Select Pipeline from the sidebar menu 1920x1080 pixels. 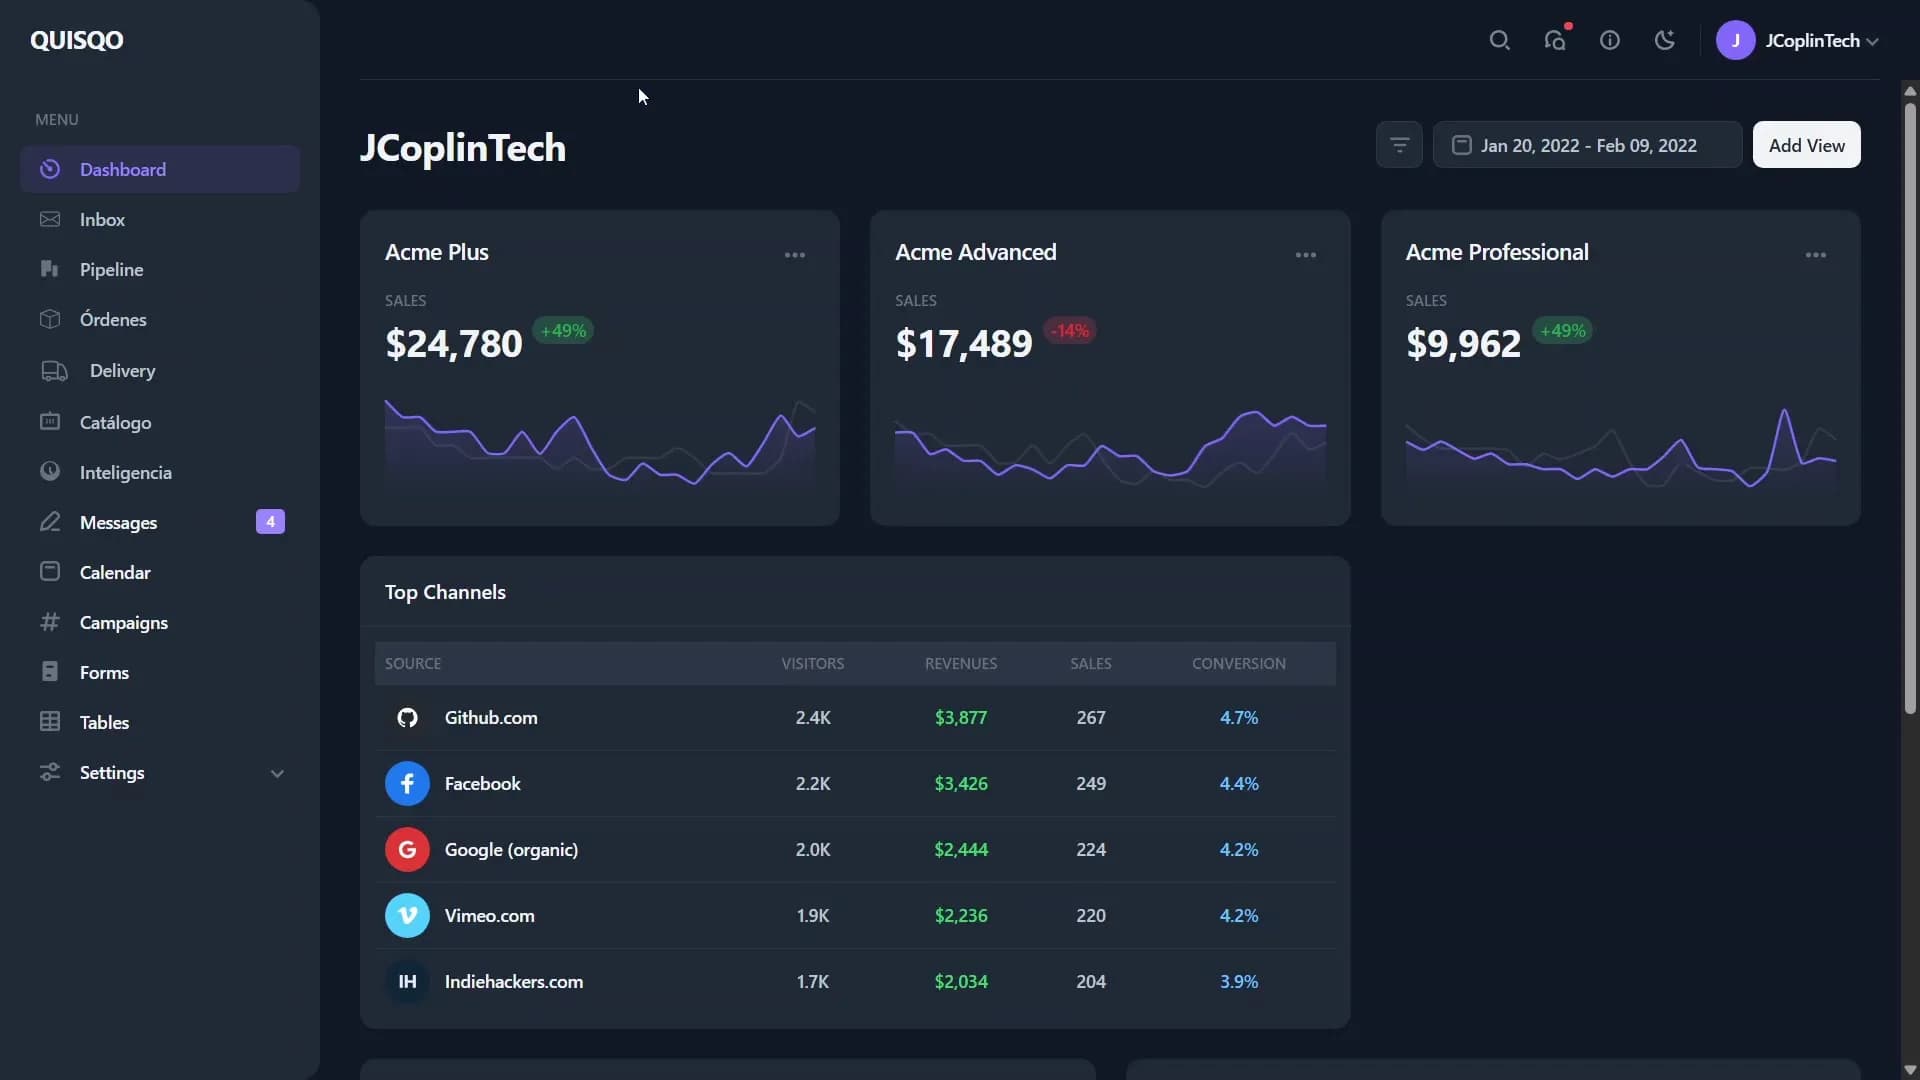click(x=111, y=270)
